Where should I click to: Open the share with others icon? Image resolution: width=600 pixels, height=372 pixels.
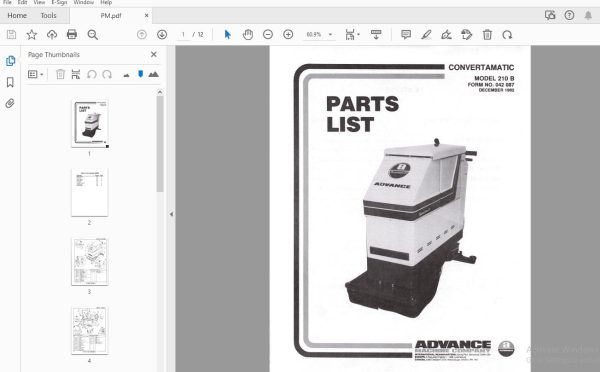[x=550, y=15]
